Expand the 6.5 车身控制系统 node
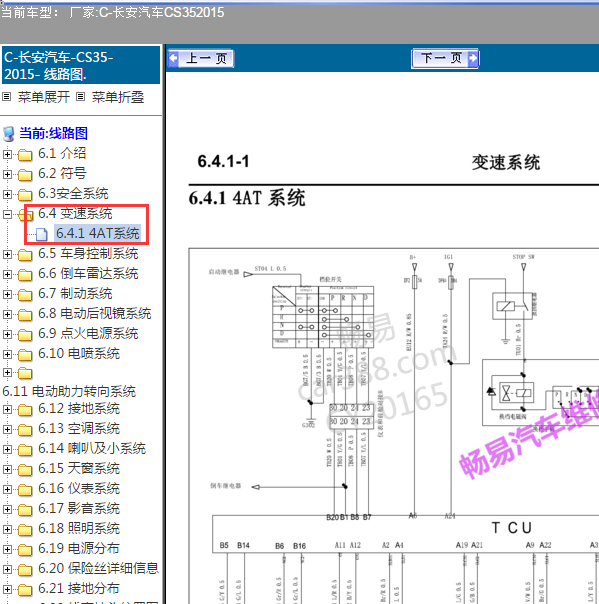 [7, 254]
